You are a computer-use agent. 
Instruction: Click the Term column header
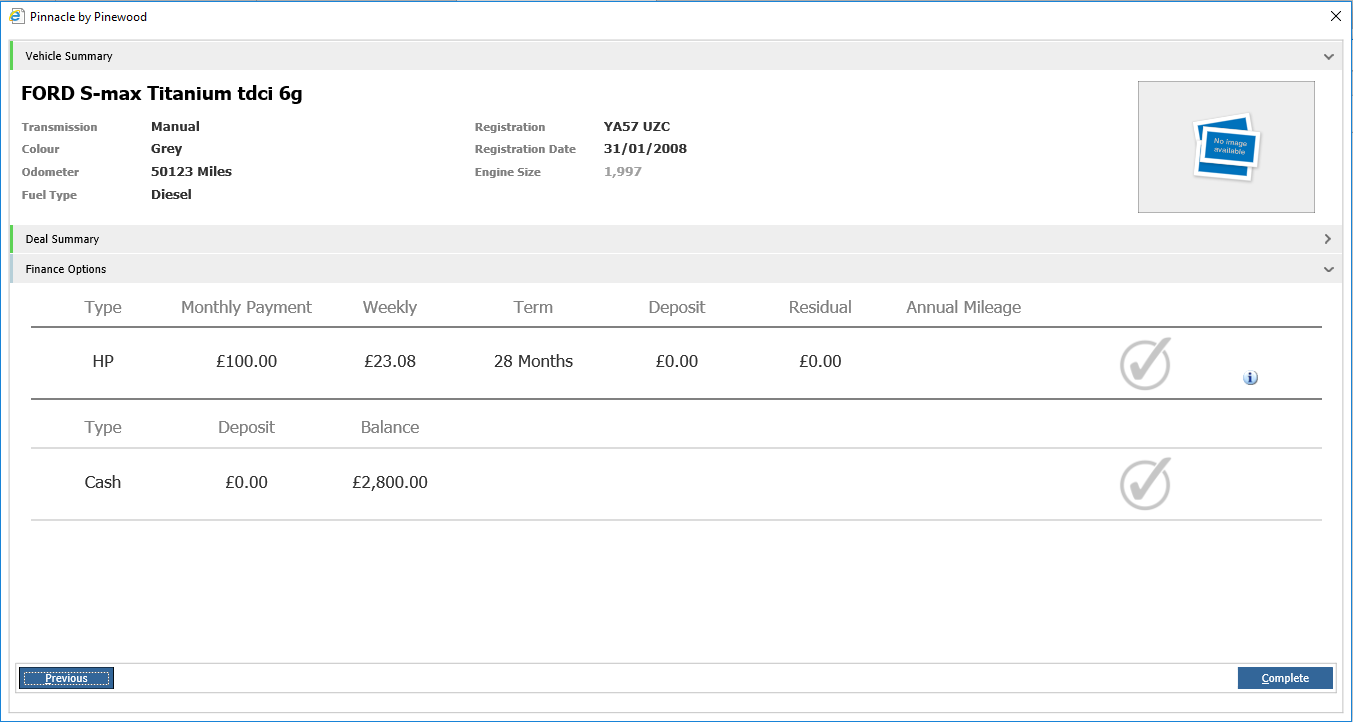[x=533, y=307]
